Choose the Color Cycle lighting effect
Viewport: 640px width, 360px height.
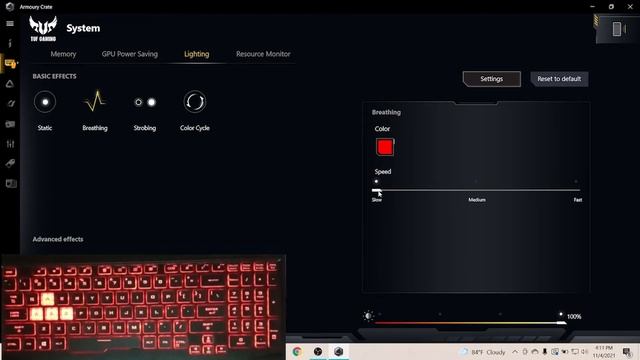(195, 102)
